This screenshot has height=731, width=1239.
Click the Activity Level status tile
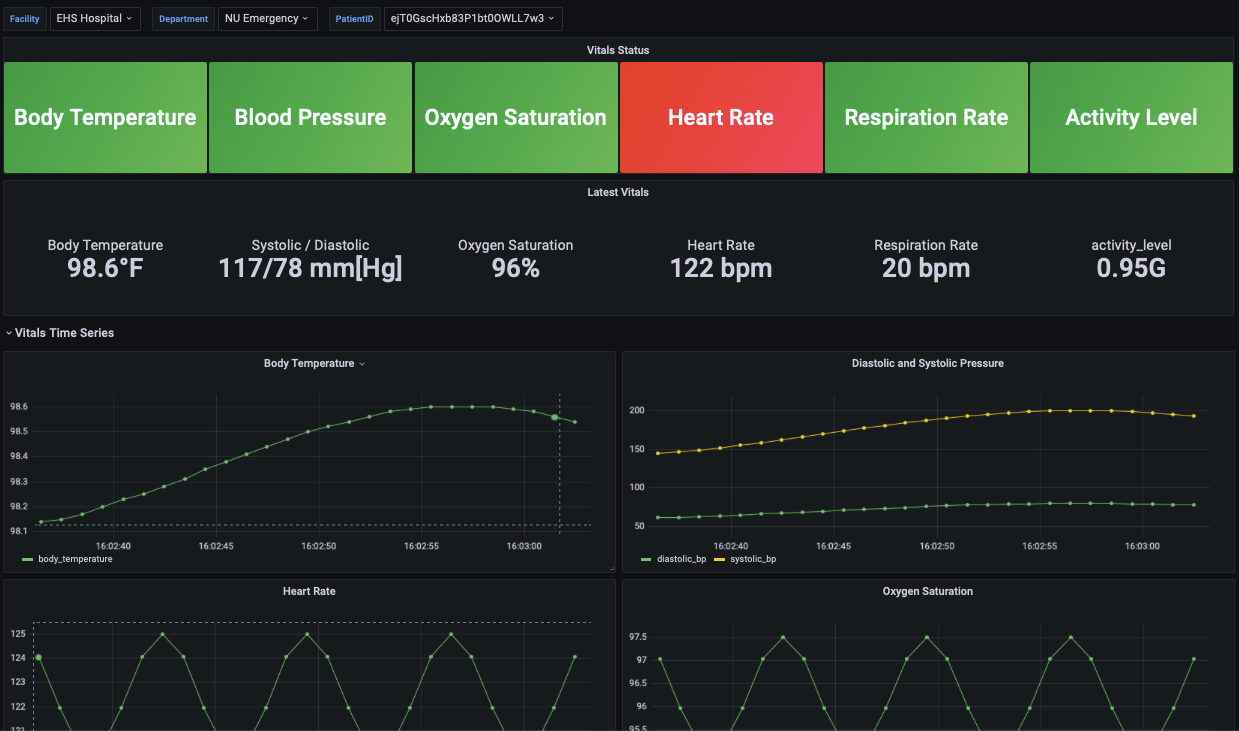[1131, 117]
